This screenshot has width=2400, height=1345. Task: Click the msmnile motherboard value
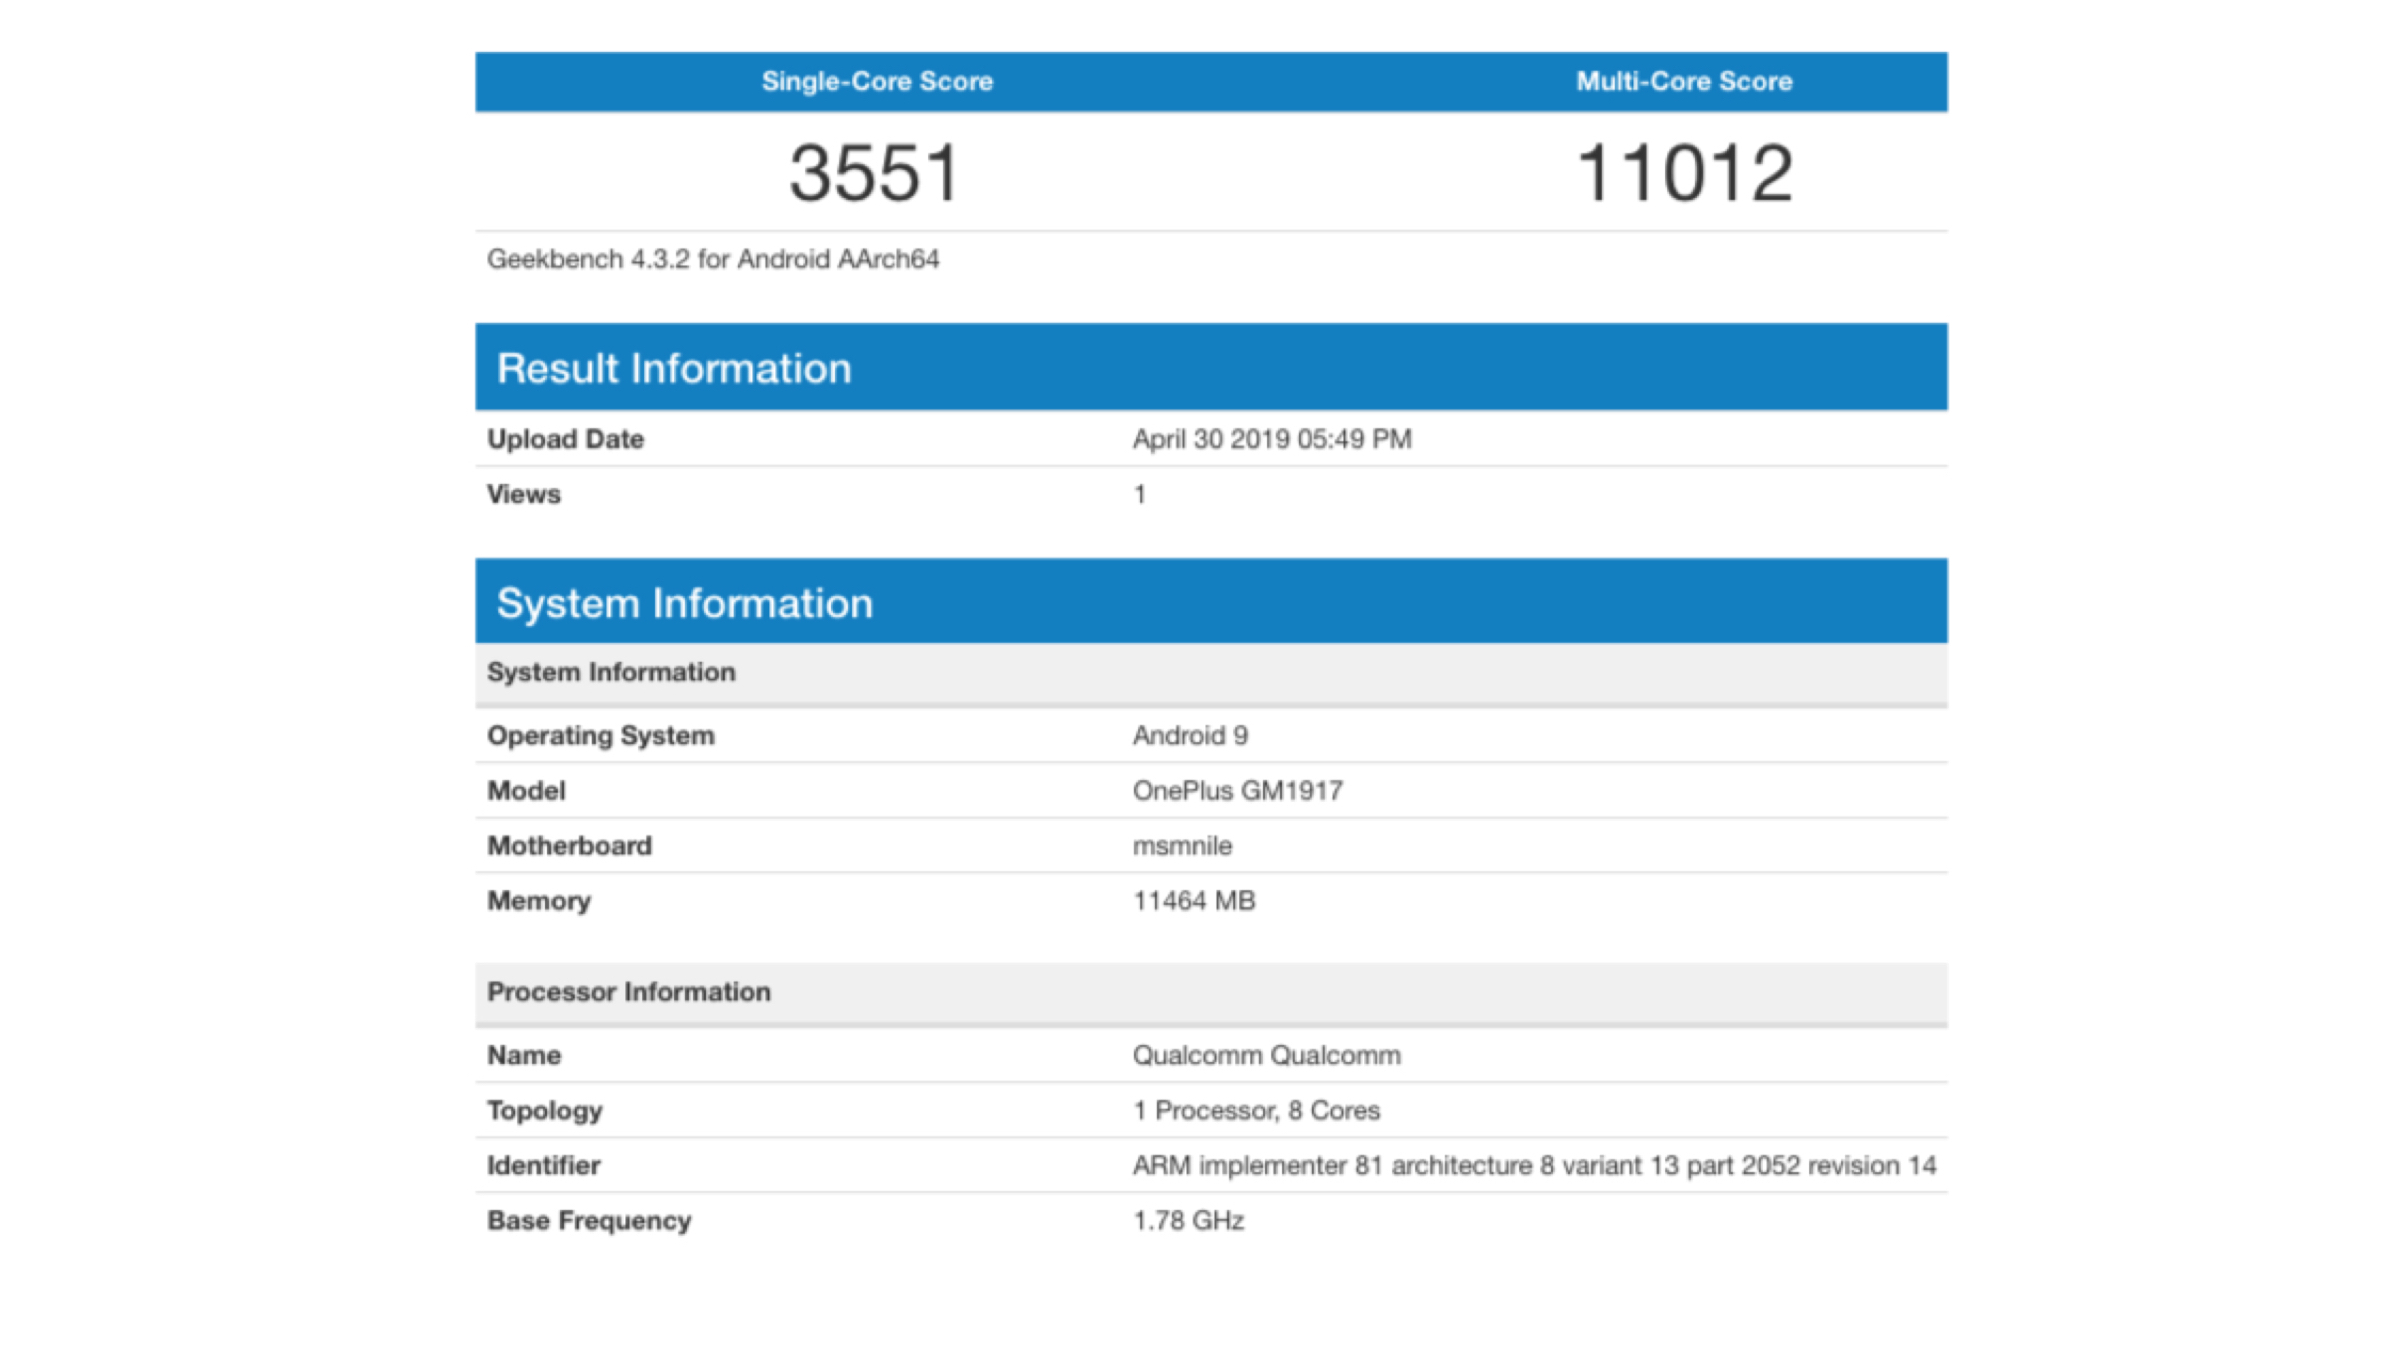[1182, 846]
